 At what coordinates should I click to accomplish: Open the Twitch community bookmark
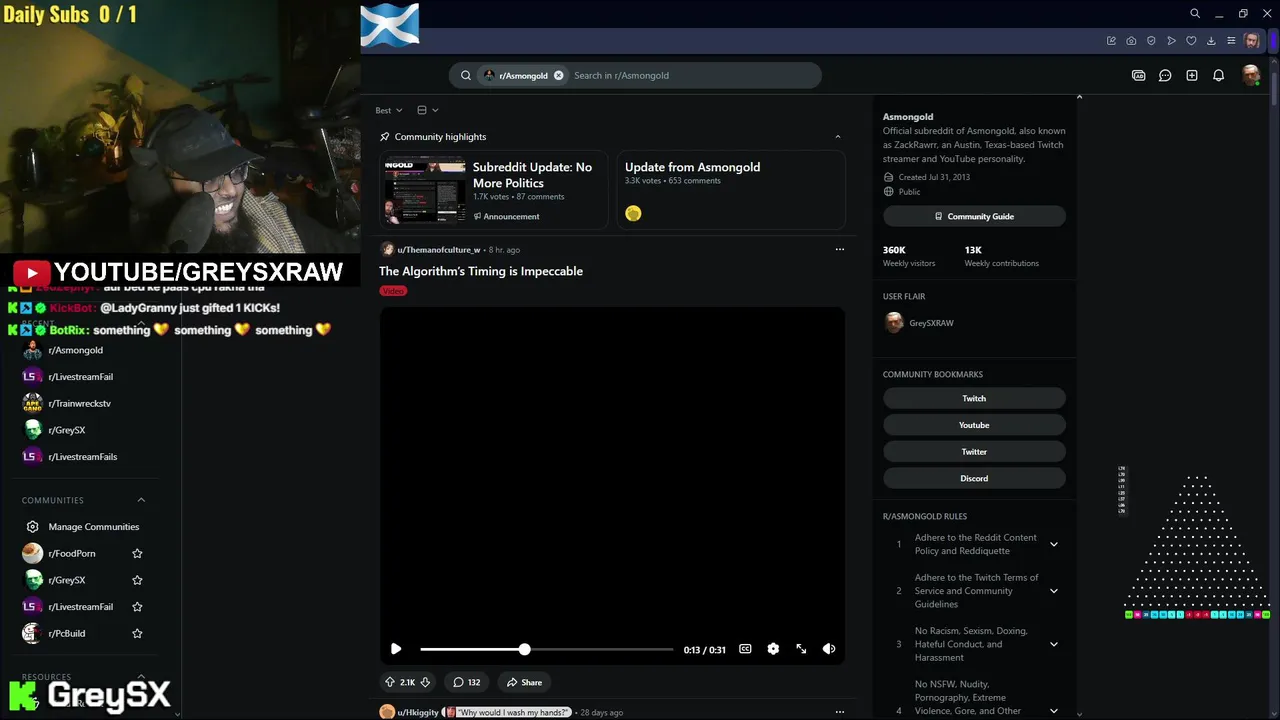tap(974, 398)
